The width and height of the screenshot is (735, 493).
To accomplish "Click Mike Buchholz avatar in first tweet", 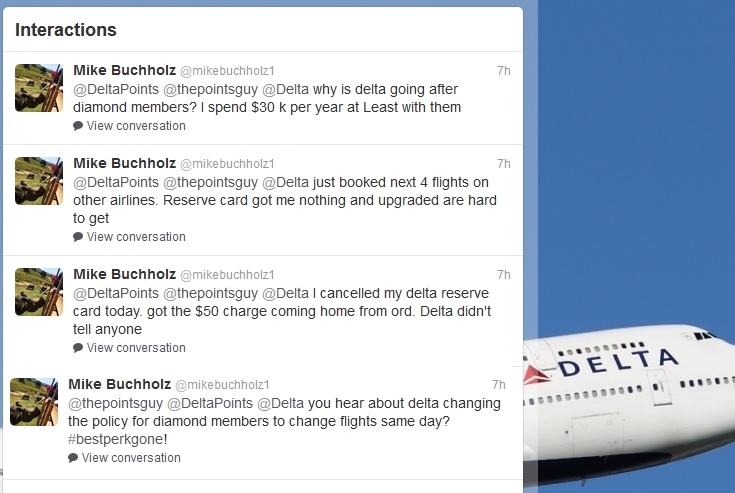I will [39, 88].
